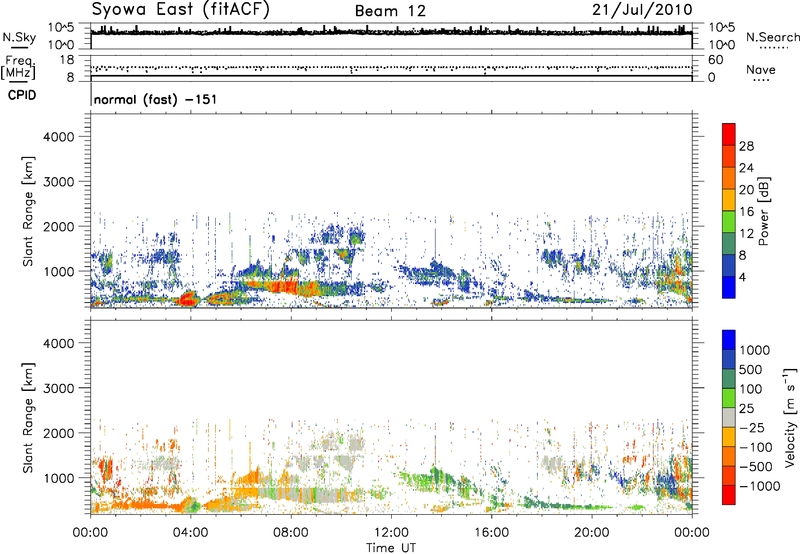This screenshot has height=554, width=800.
Task: Click the '04:00' time axis label
Action: coord(191,533)
